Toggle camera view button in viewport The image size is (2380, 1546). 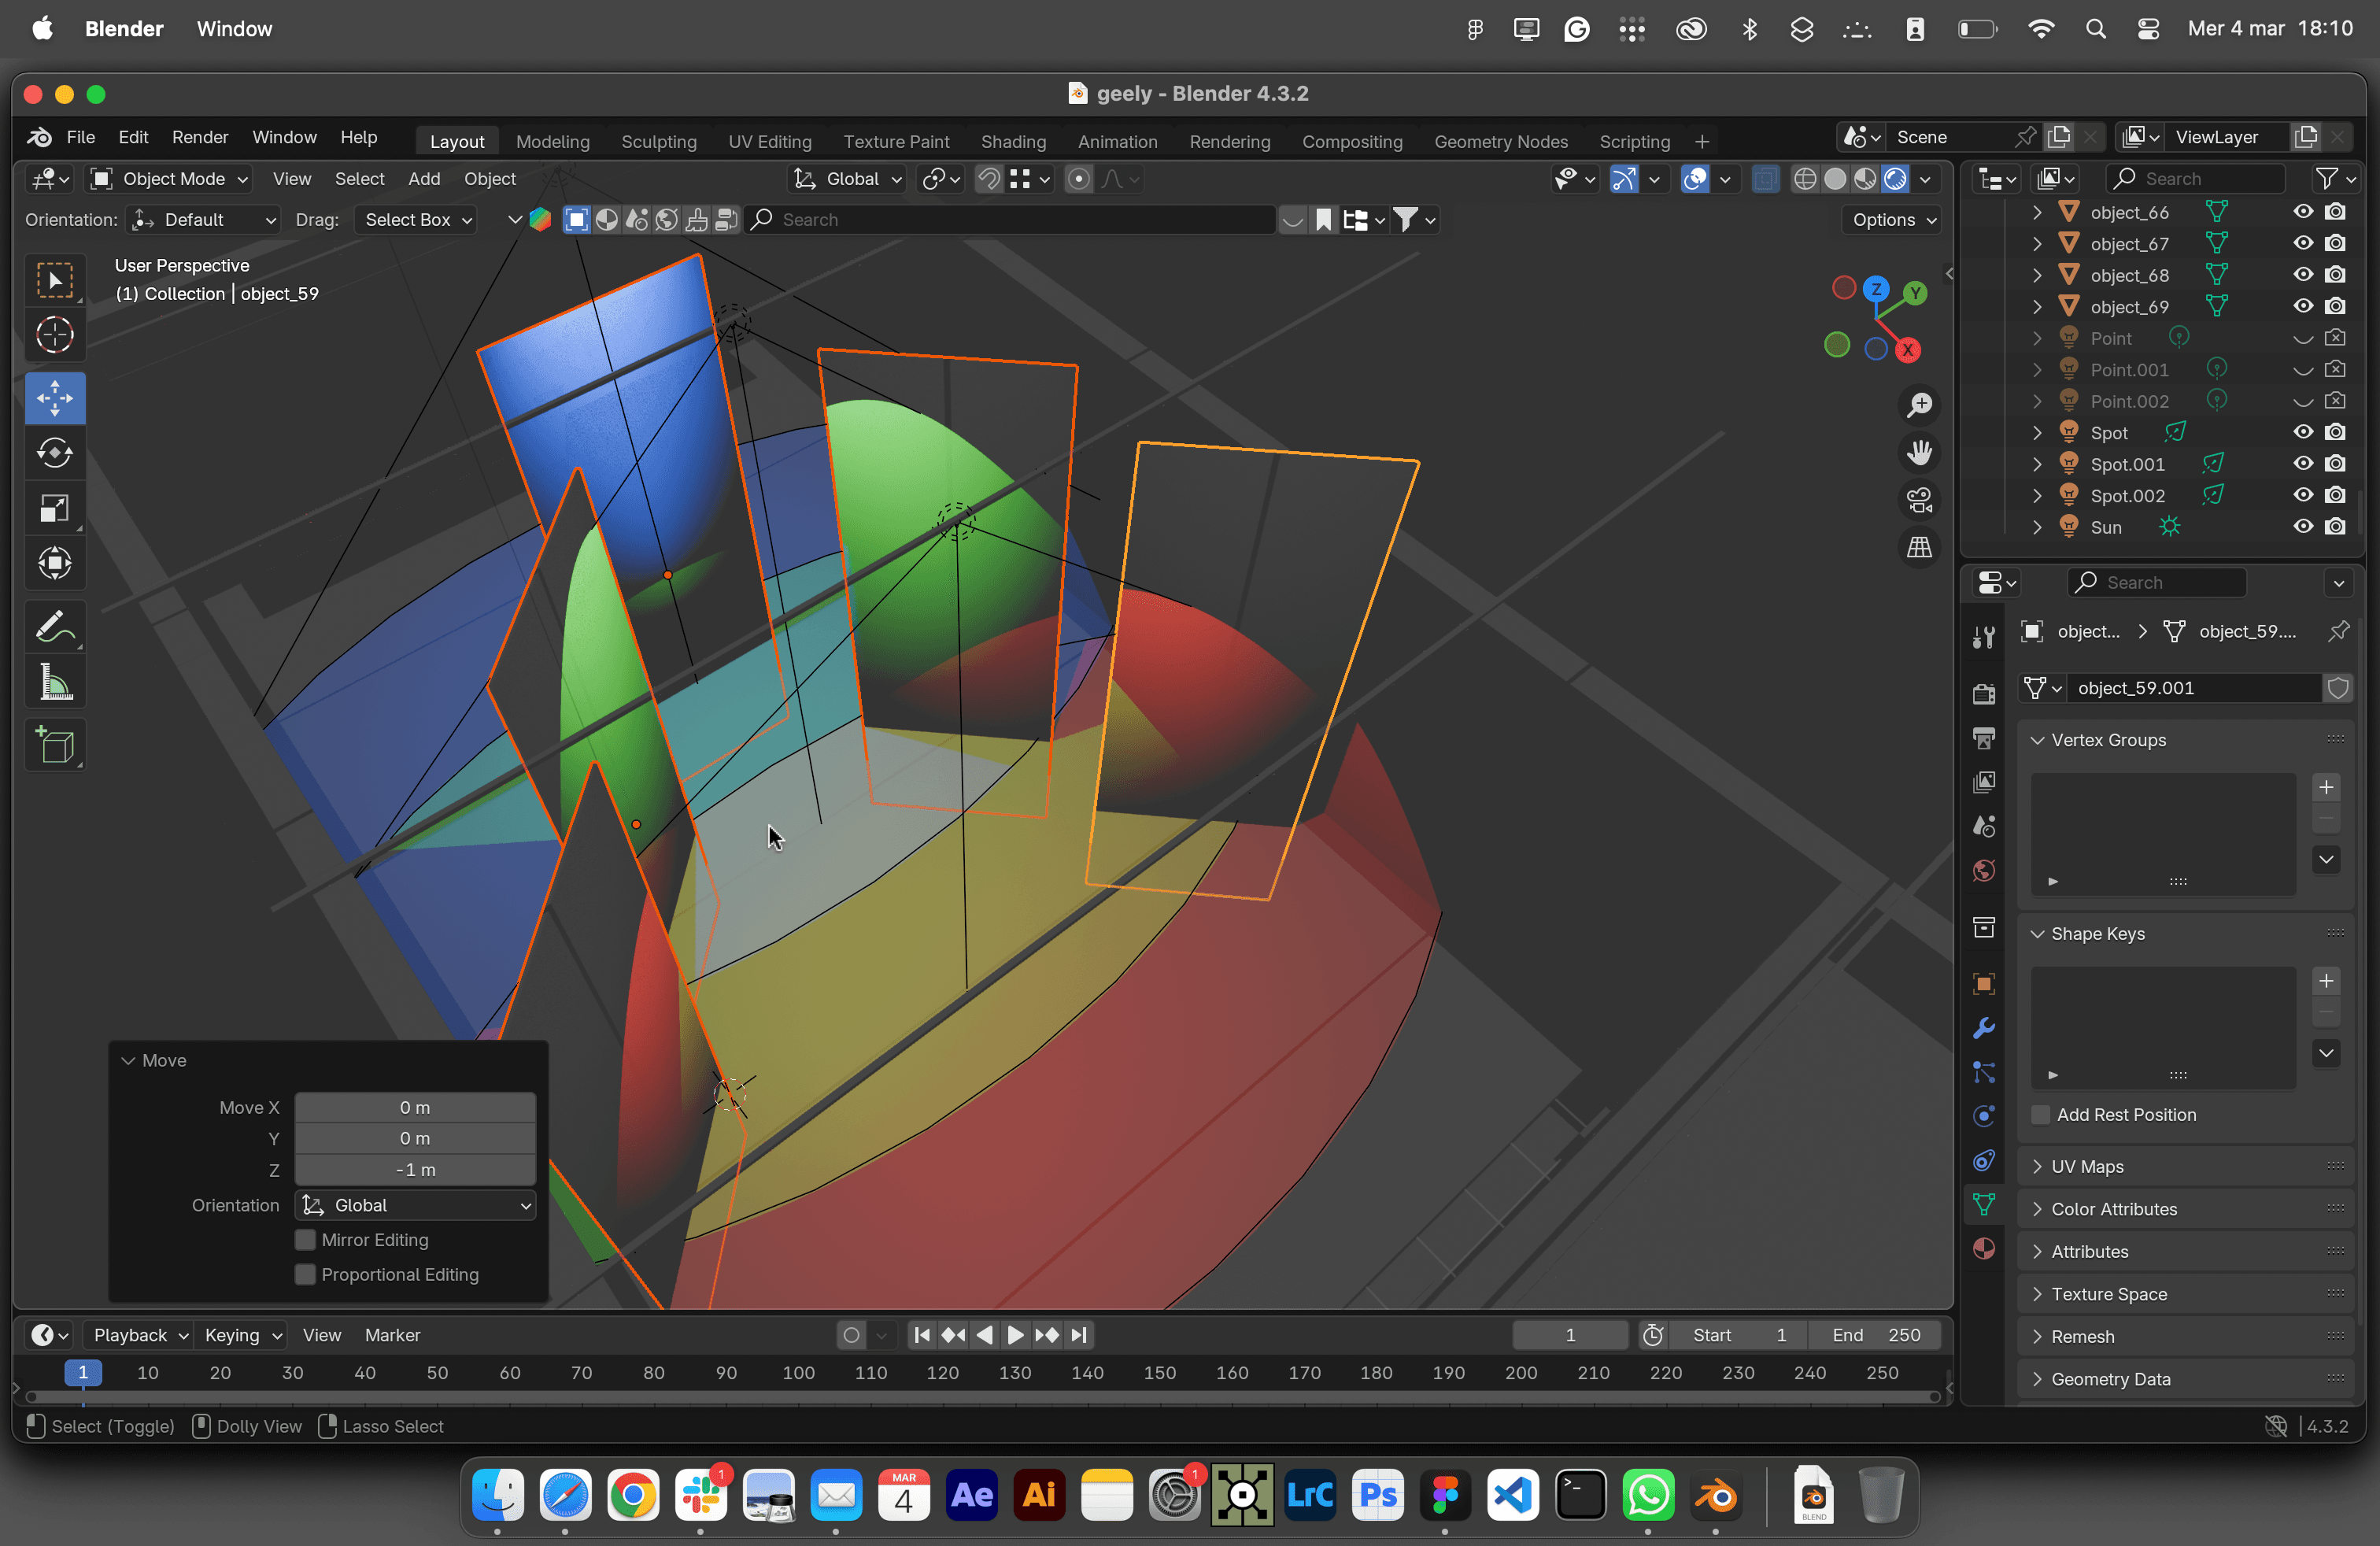(1919, 500)
